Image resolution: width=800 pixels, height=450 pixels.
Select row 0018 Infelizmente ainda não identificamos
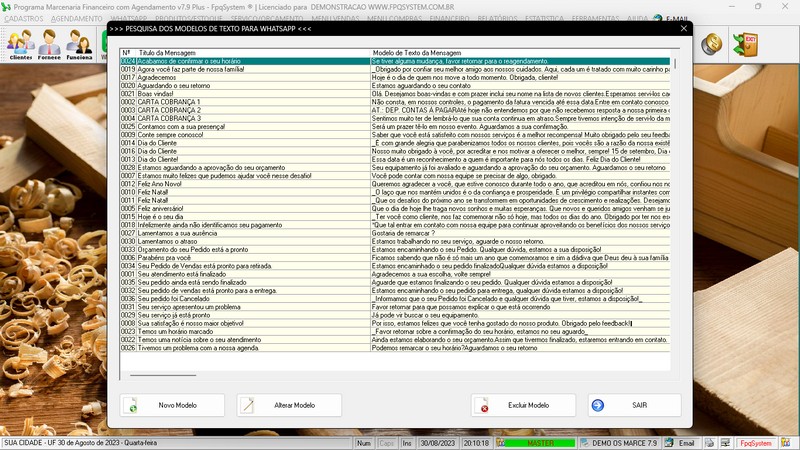click(x=395, y=225)
